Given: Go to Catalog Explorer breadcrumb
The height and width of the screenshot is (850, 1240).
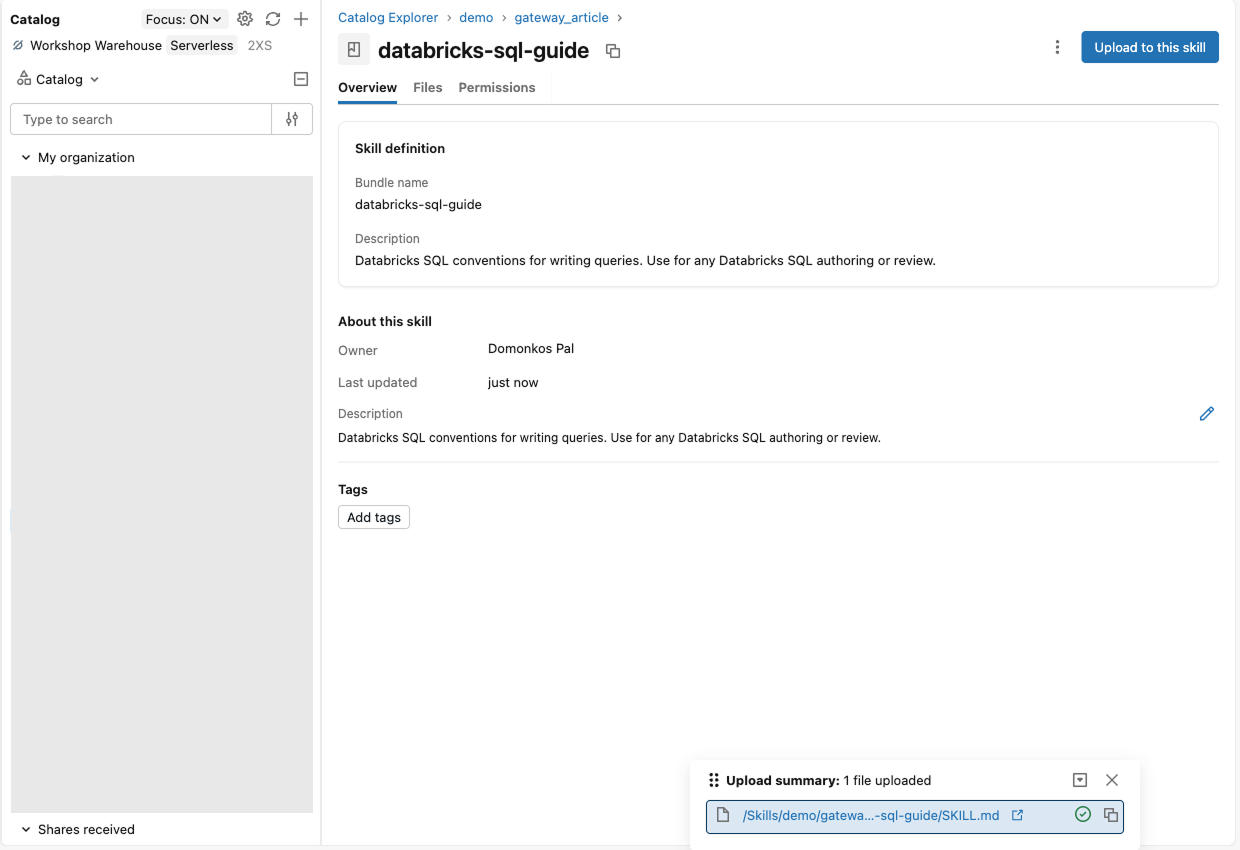Looking at the screenshot, I should (x=388, y=17).
